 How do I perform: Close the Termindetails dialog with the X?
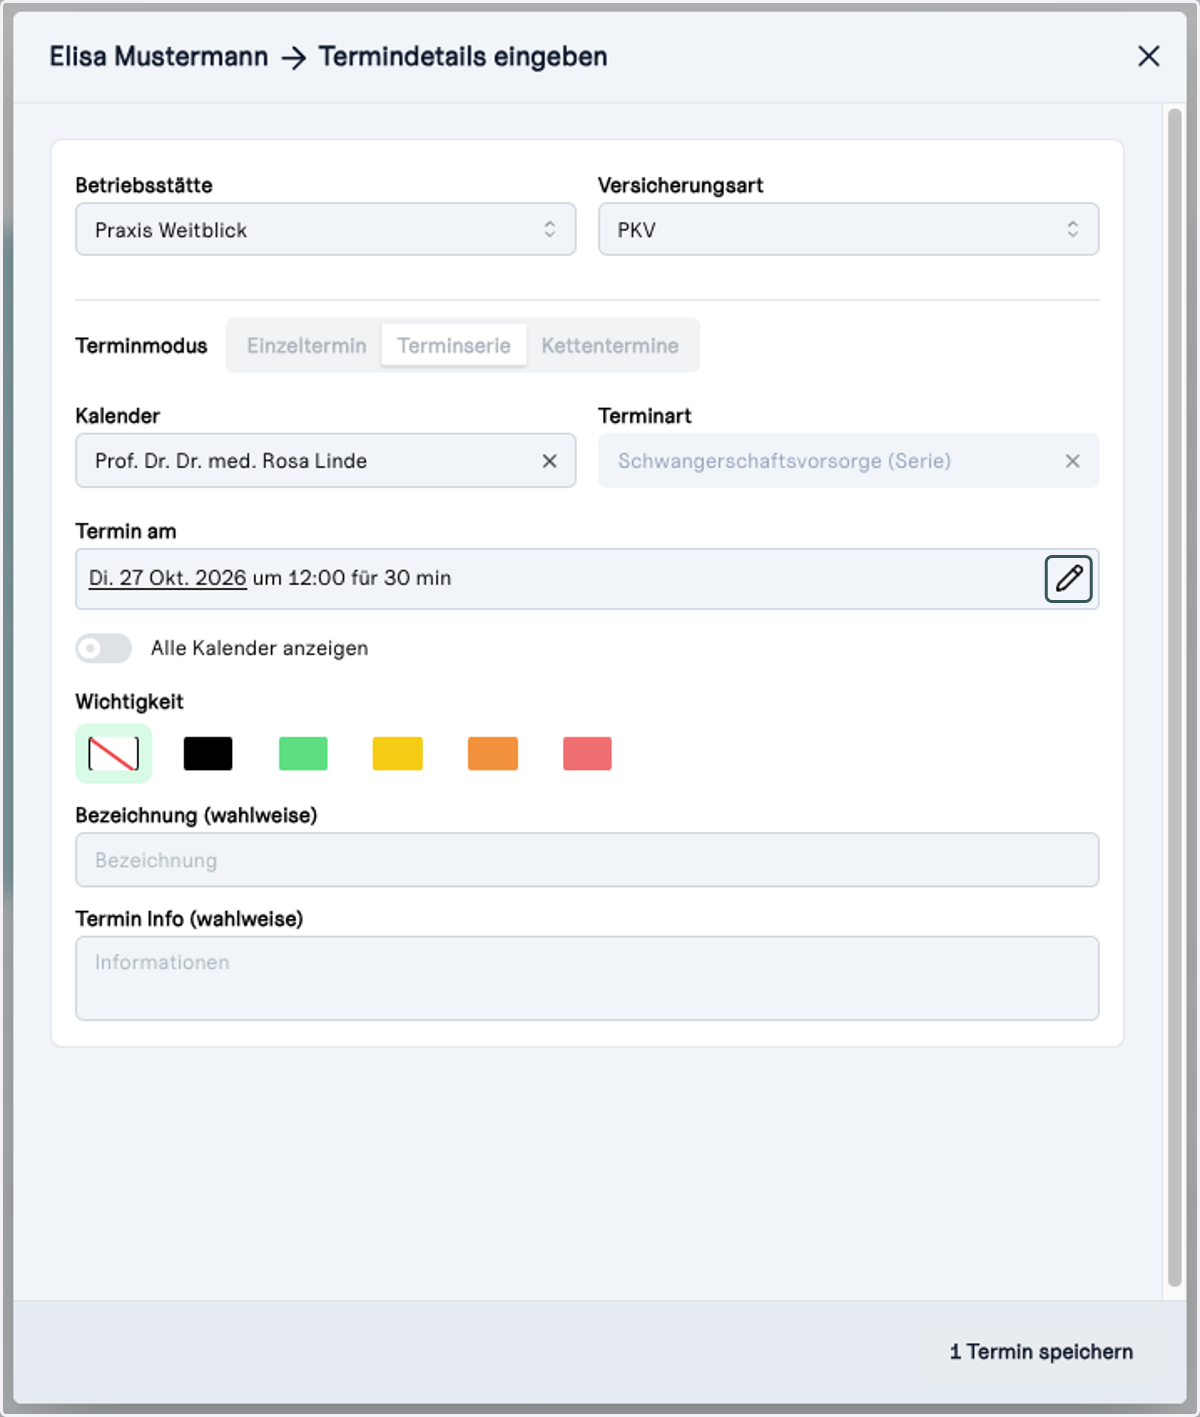point(1148,56)
